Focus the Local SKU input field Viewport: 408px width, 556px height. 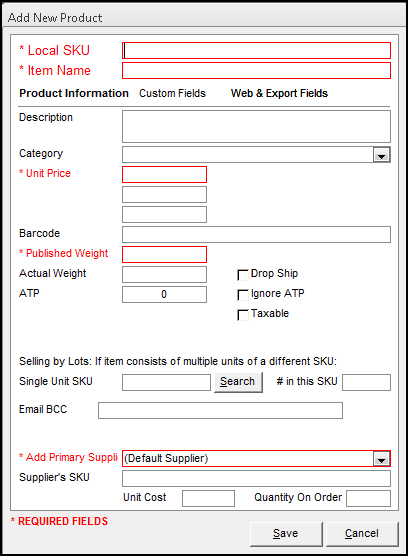256,51
